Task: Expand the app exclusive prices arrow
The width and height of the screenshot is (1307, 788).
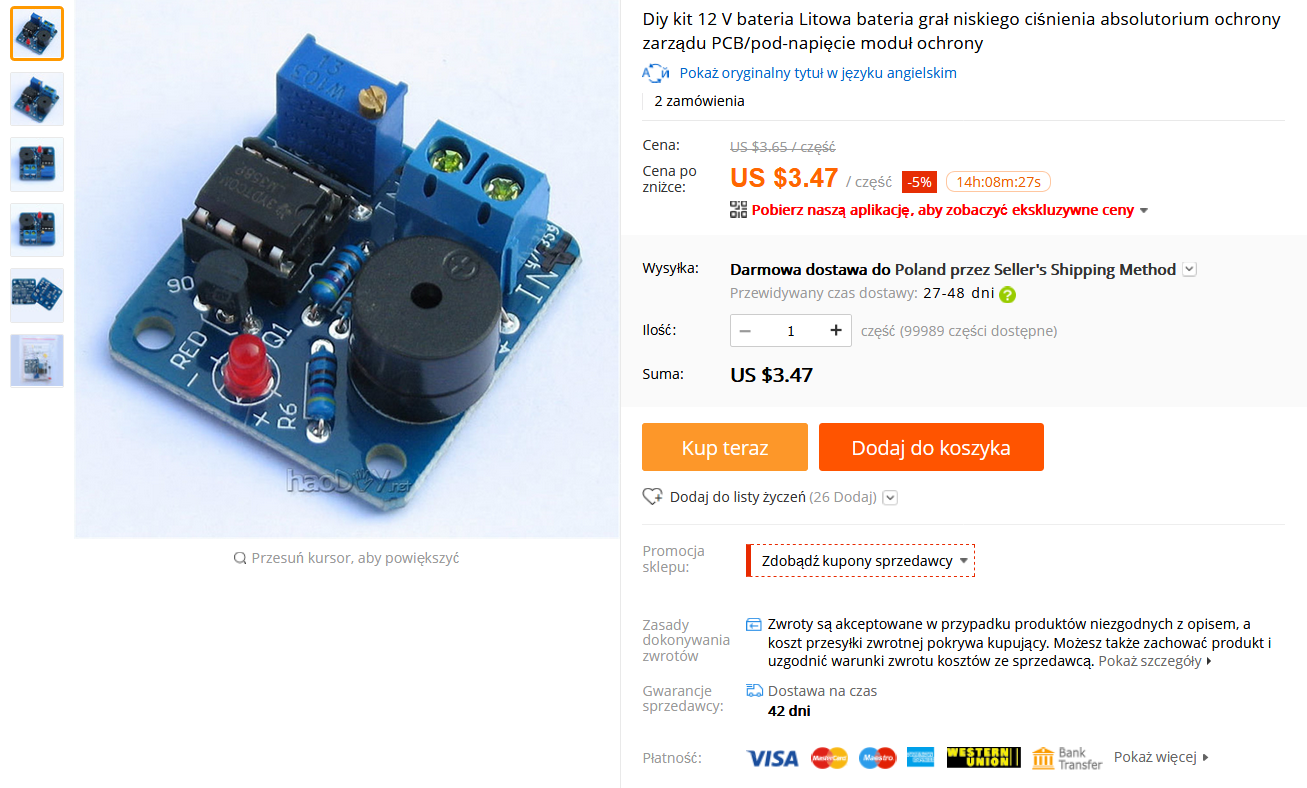Action: pyautogui.click(x=1144, y=211)
